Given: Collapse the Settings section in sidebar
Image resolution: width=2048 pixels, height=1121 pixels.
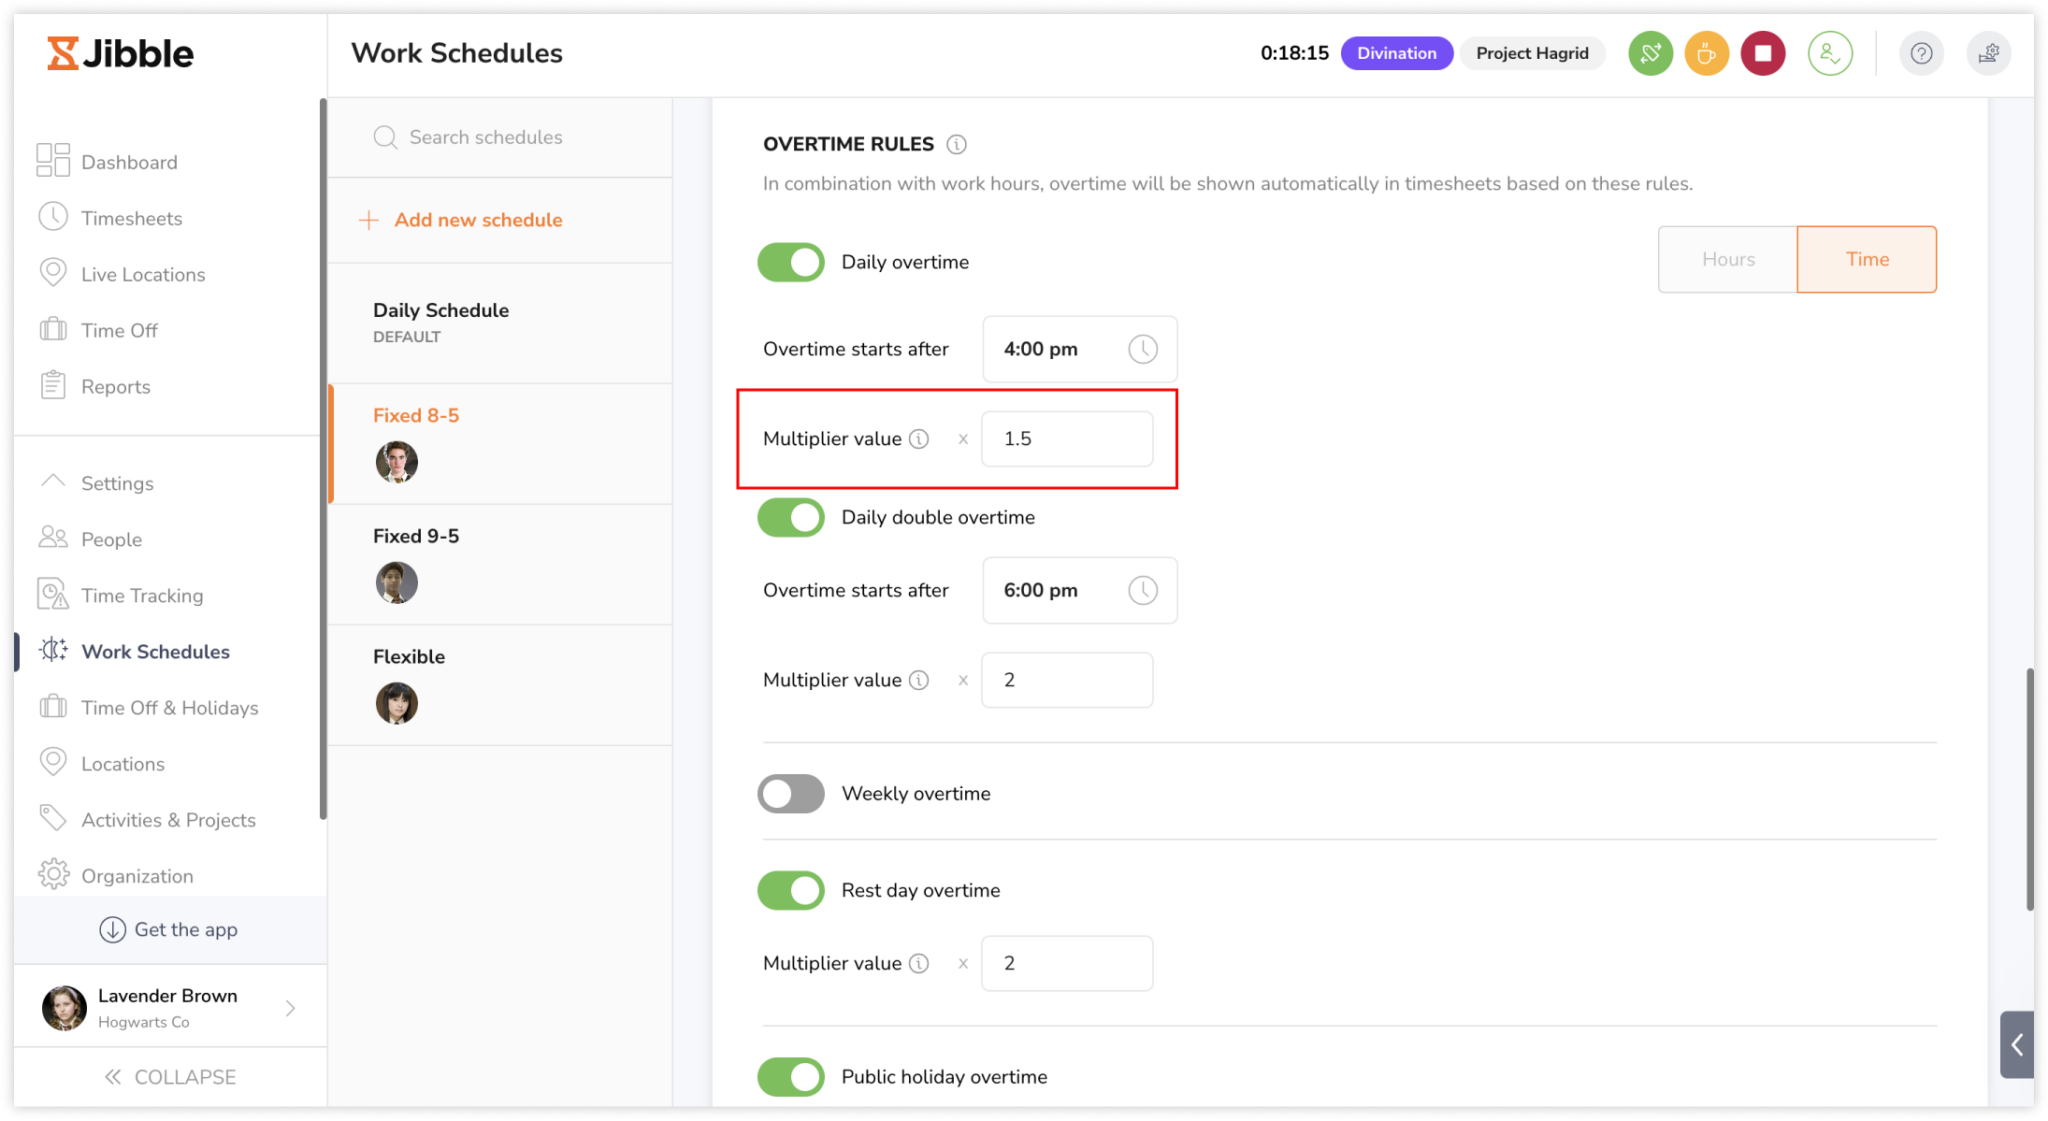Looking at the screenshot, I should 53,482.
